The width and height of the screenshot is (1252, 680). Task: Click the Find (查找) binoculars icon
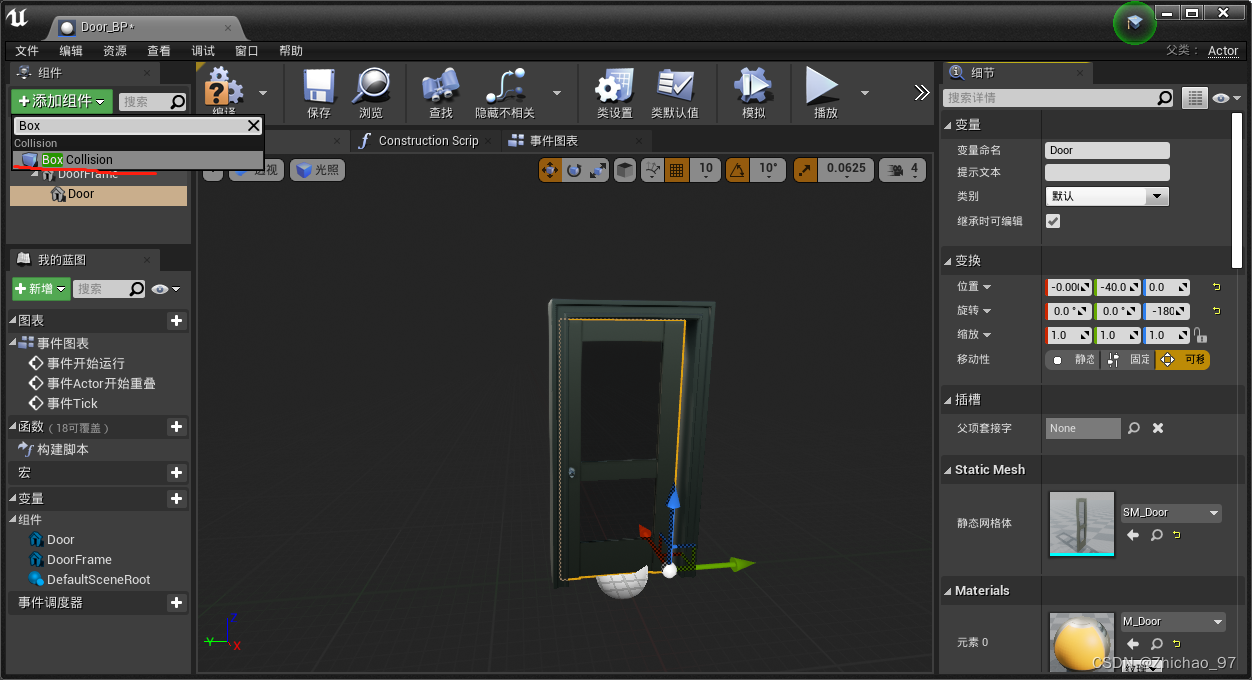440,87
